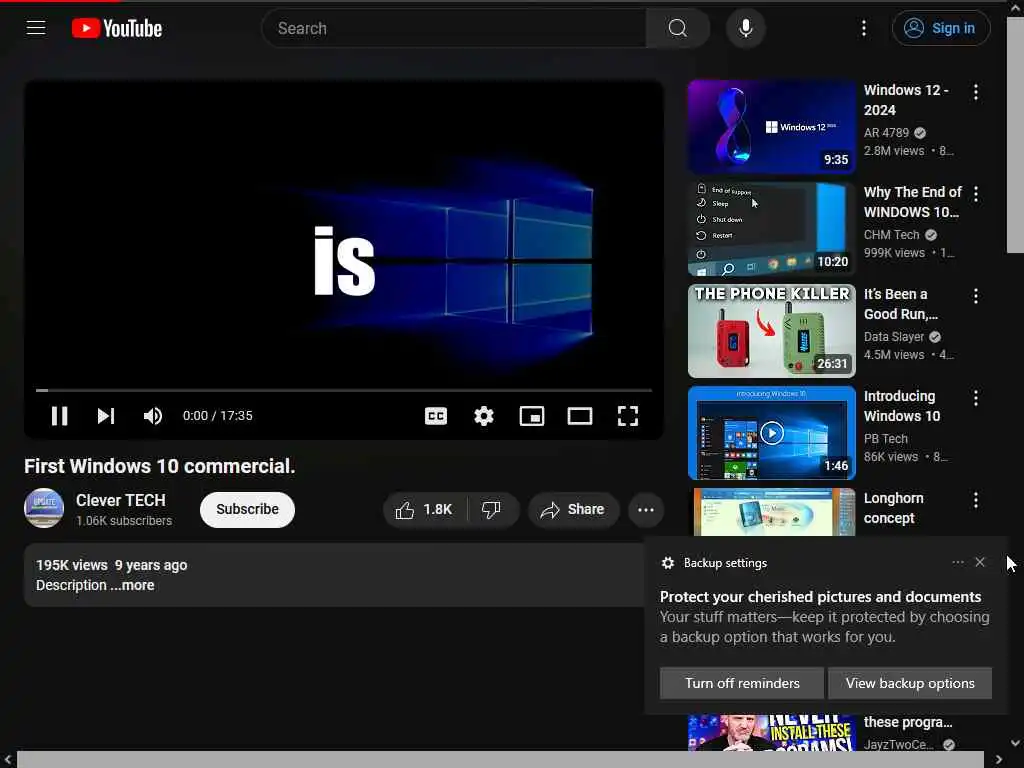Image resolution: width=1024 pixels, height=768 pixels.
Task: Open The Phone Killer video thumbnail
Action: 771,330
